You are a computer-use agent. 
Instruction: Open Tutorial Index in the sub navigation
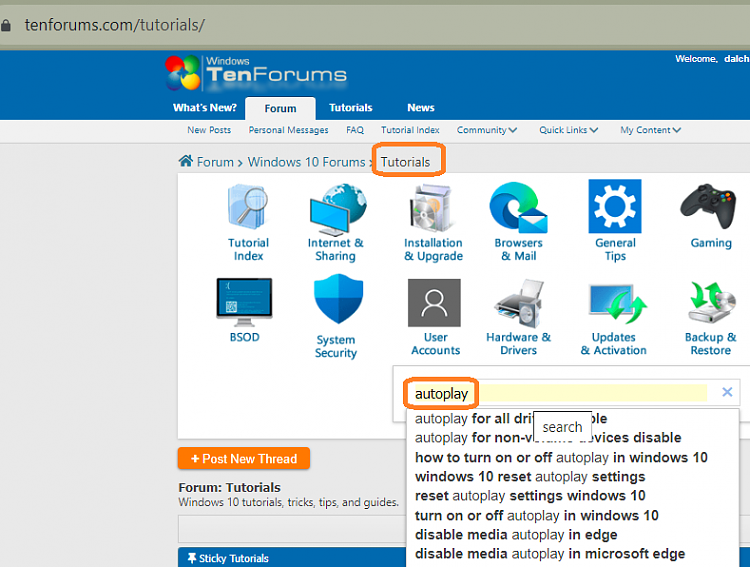pos(410,130)
